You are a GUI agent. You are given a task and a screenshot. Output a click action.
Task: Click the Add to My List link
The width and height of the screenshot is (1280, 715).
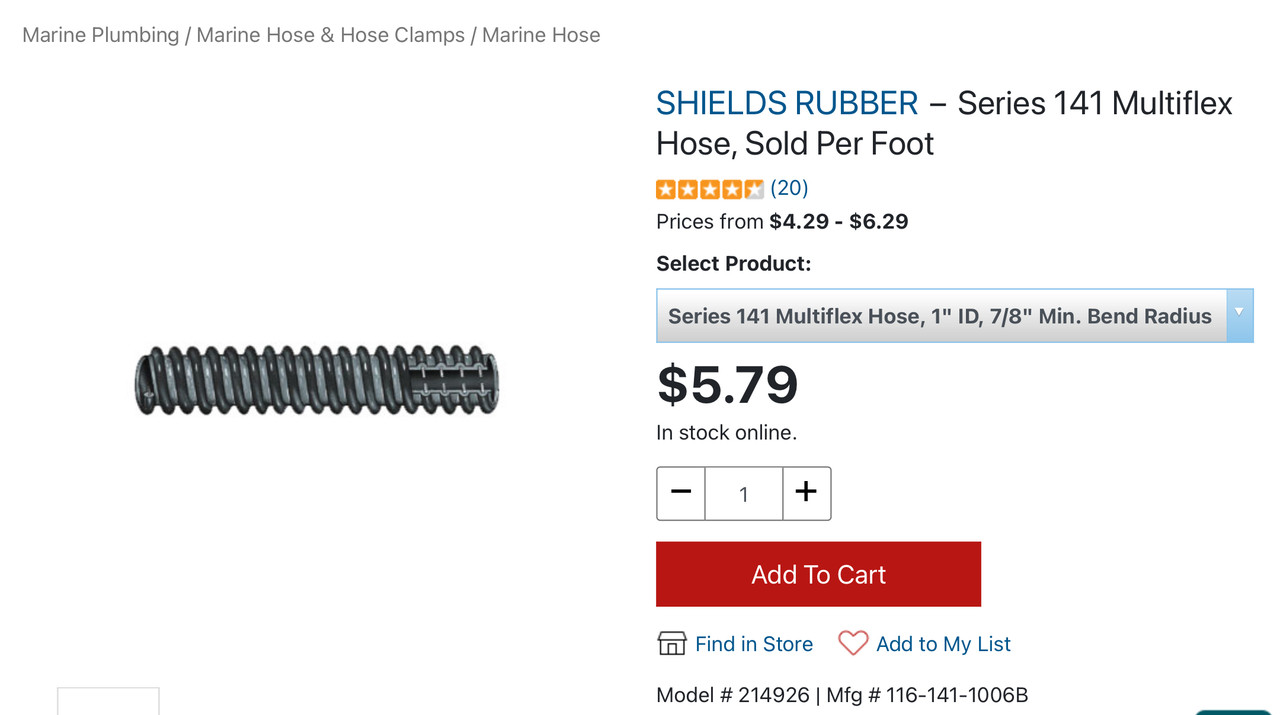click(x=943, y=644)
